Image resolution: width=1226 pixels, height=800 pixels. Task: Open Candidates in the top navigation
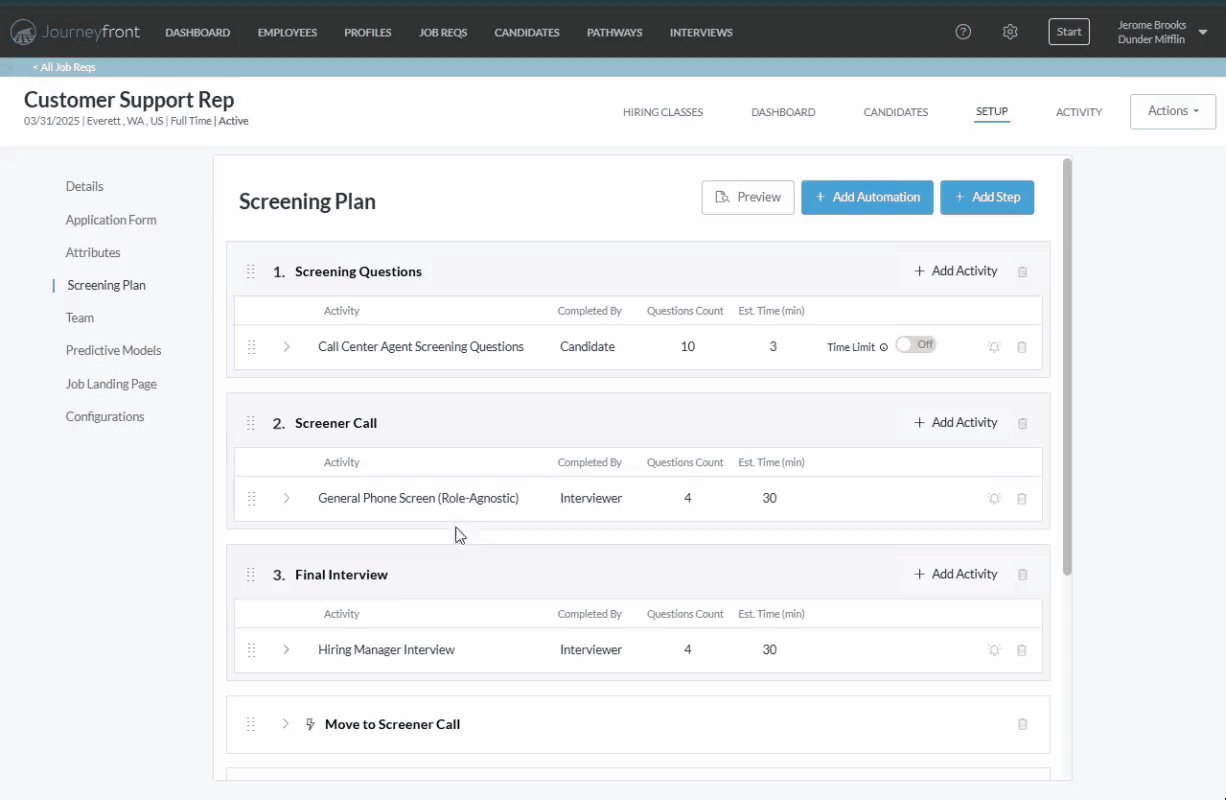(x=526, y=32)
